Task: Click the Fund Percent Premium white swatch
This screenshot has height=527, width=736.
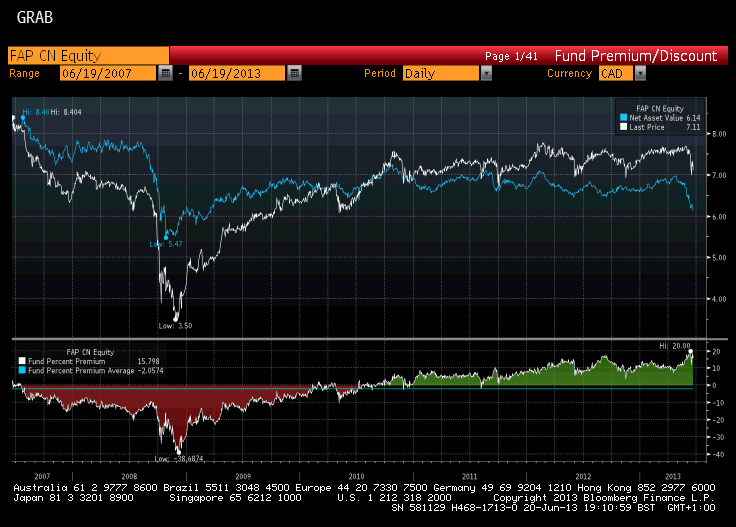Action: (x=22, y=361)
